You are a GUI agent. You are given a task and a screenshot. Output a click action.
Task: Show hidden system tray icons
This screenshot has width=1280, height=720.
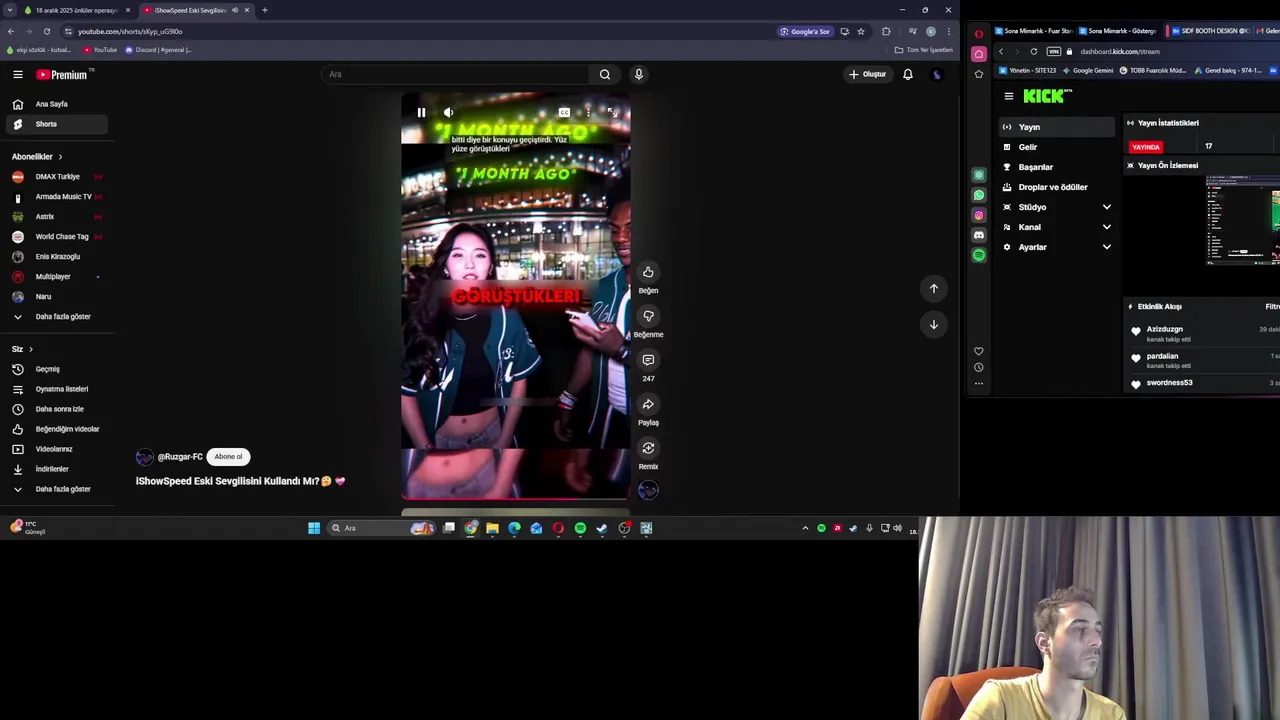[805, 528]
